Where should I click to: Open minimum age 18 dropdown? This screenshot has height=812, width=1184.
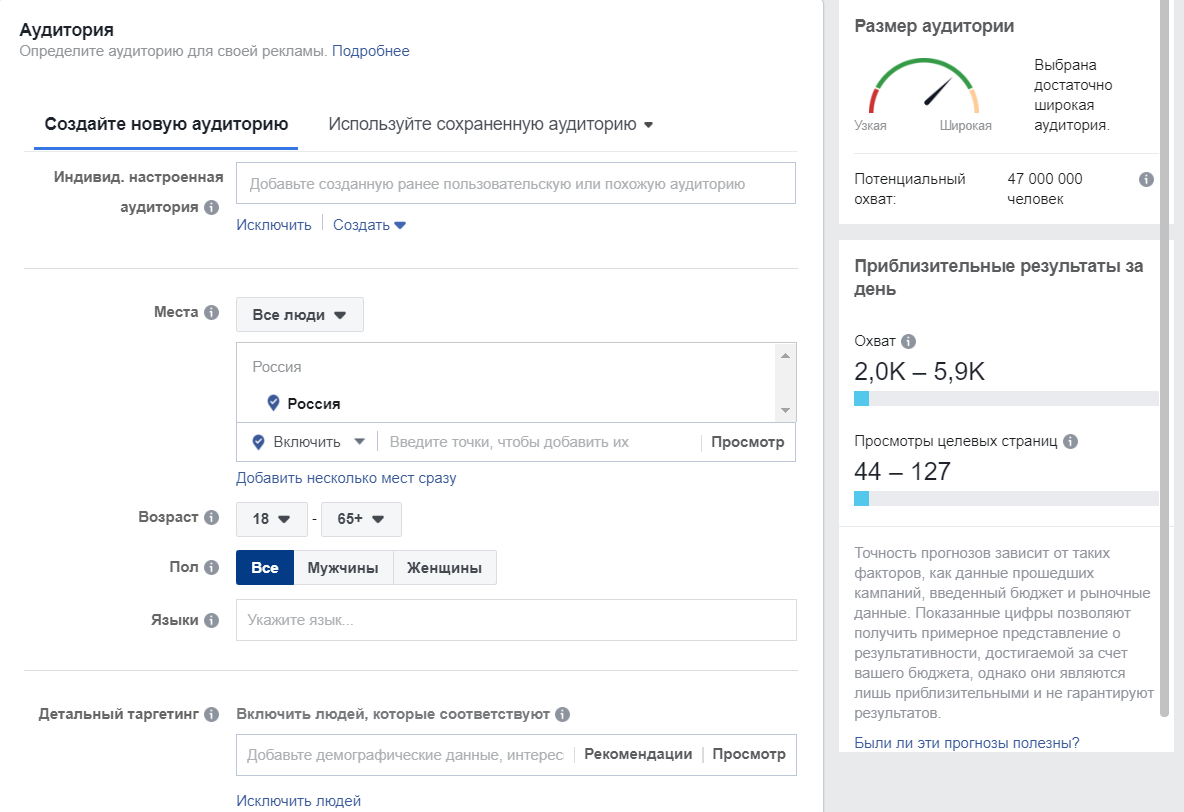pos(271,519)
